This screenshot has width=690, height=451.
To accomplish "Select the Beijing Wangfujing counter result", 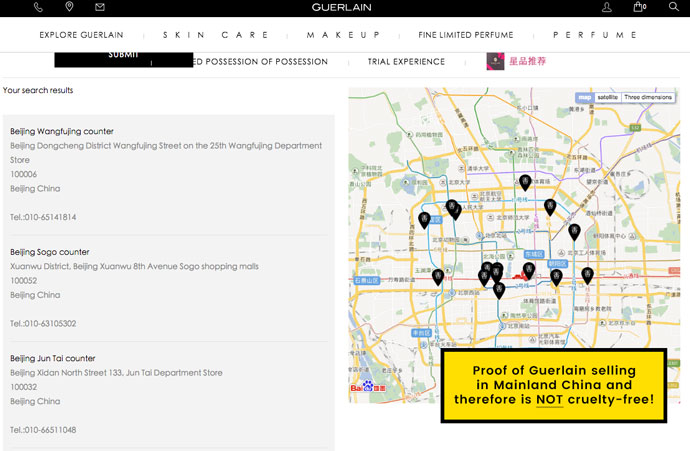I will [x=62, y=131].
